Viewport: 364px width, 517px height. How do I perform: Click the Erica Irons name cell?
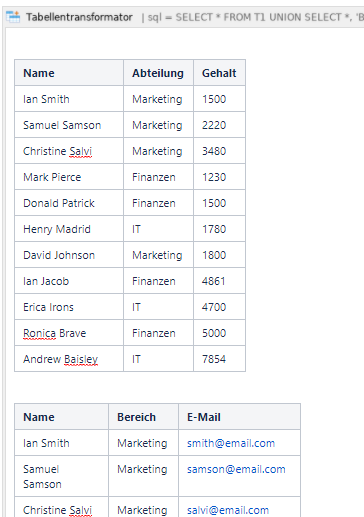pyautogui.click(x=69, y=307)
